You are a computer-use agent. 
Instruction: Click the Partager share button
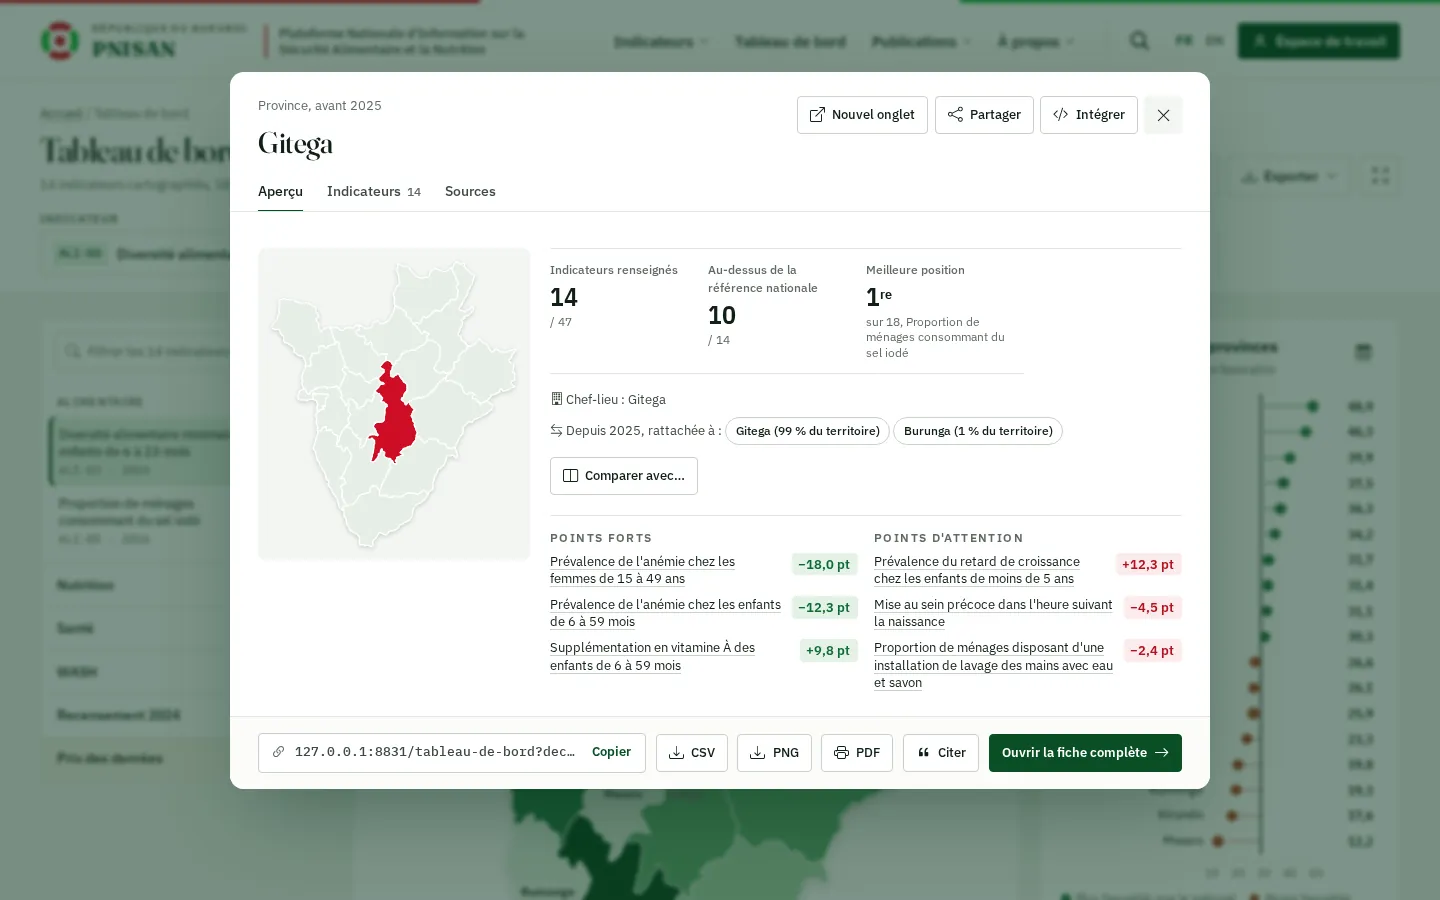click(x=984, y=115)
